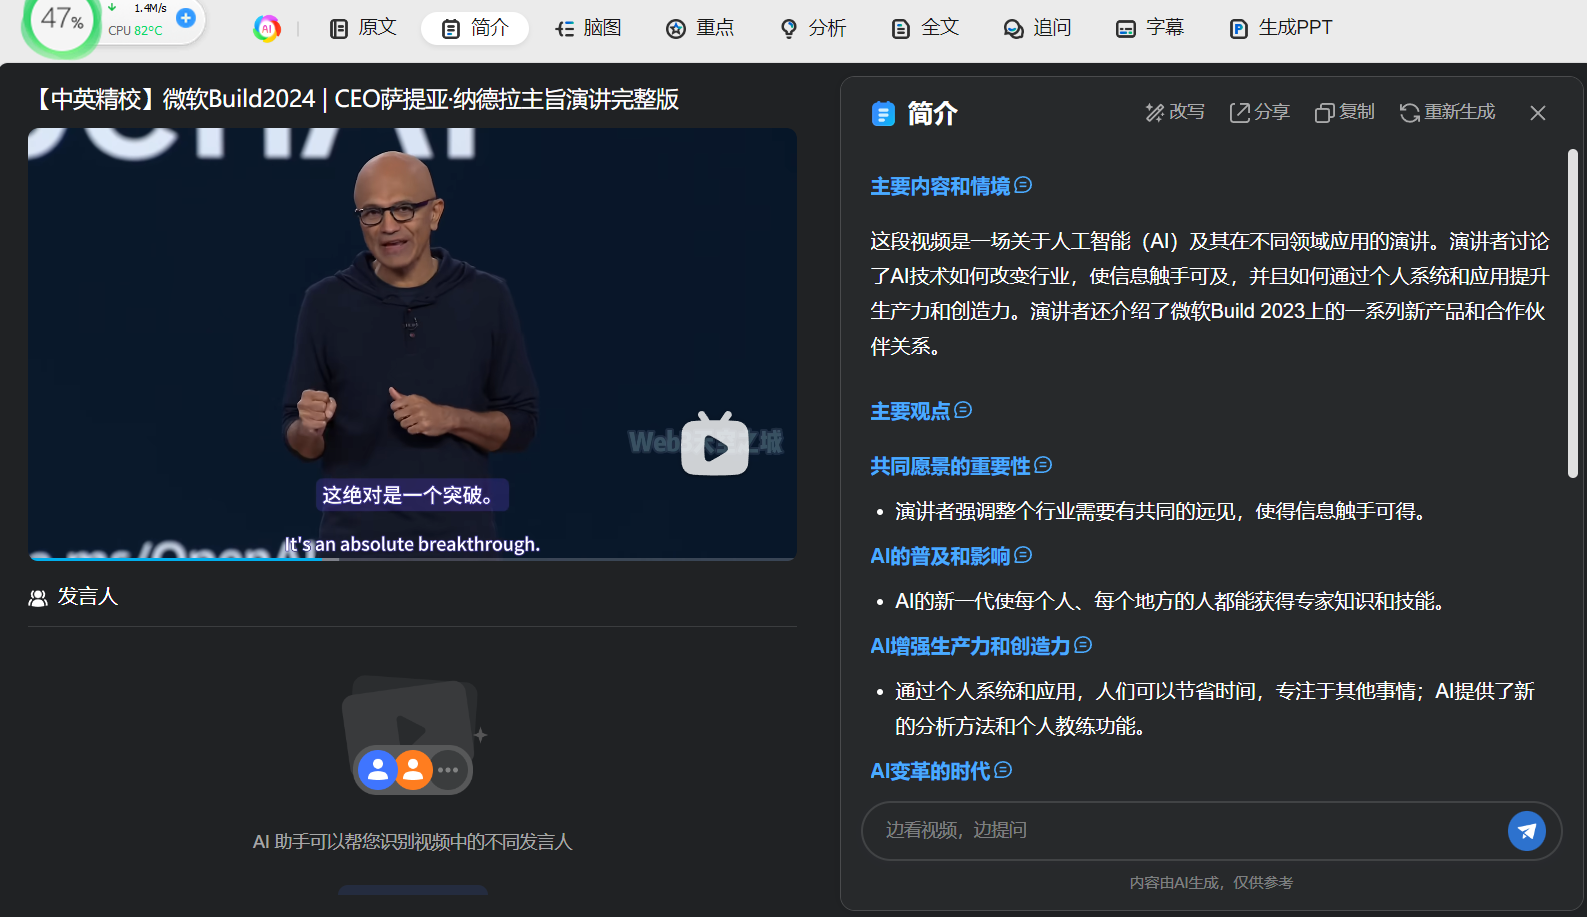The width and height of the screenshot is (1587, 917).
Task: Click the 47% performance monitor circle
Action: (62, 20)
